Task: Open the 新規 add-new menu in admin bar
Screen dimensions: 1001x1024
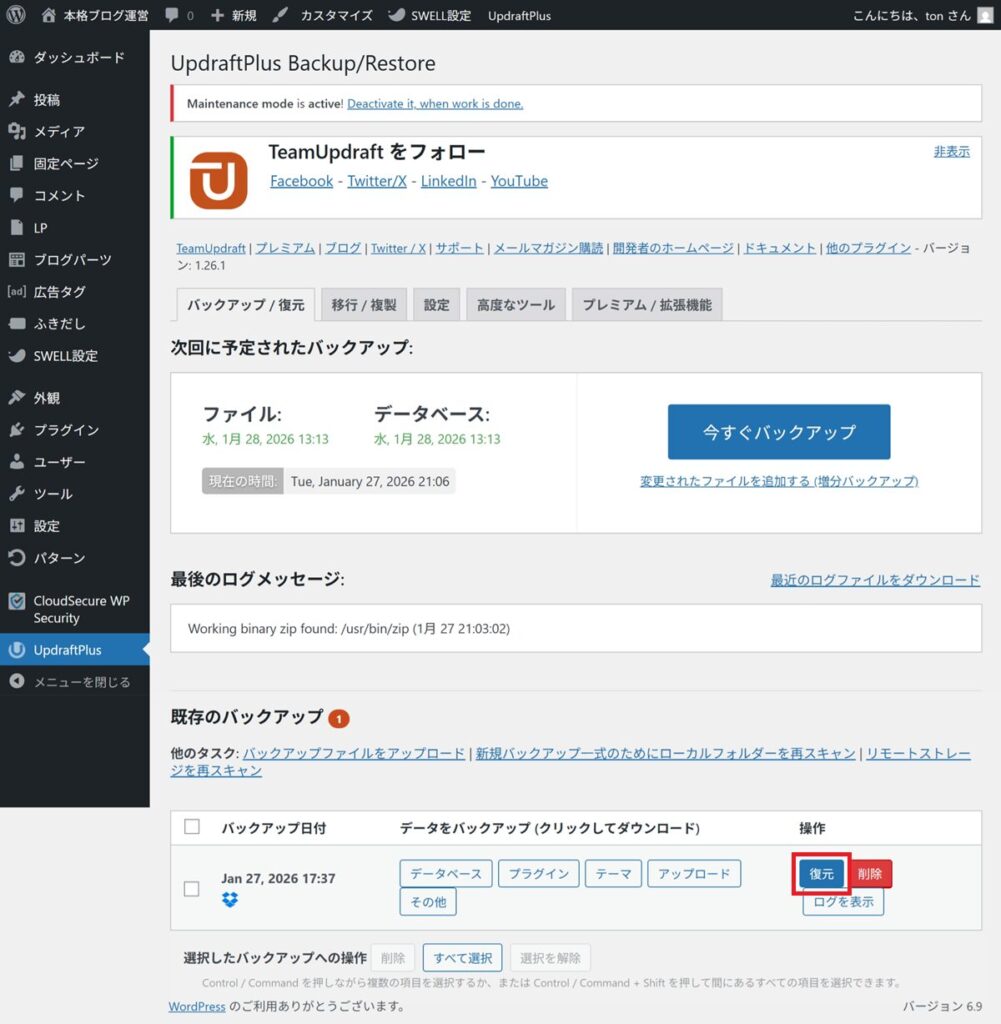Action: click(233, 16)
